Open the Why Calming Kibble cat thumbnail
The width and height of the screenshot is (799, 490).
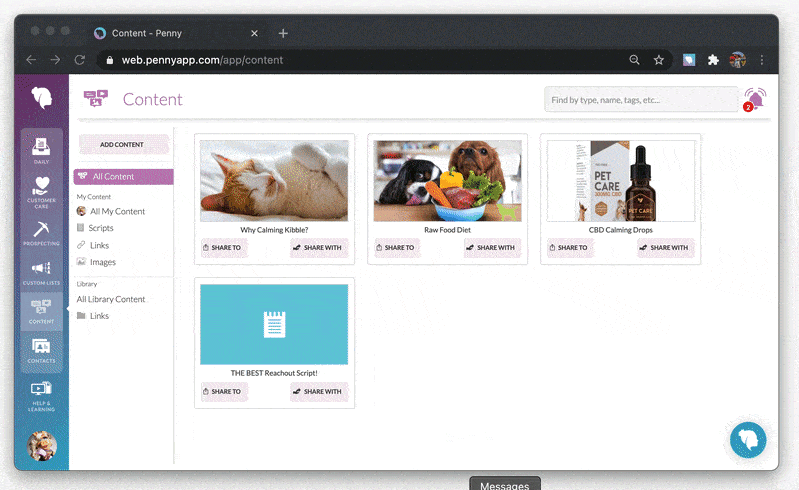click(274, 181)
